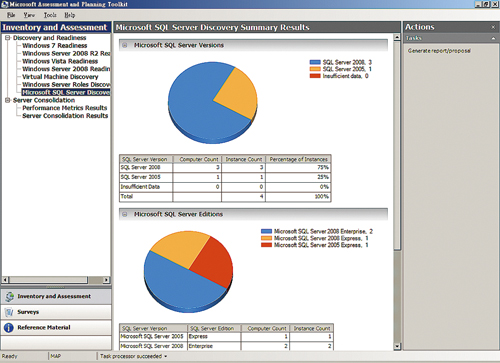Collapse the Discovery and Readiness tree node
Image resolution: width=500 pixels, height=363 pixels.
click(8, 38)
